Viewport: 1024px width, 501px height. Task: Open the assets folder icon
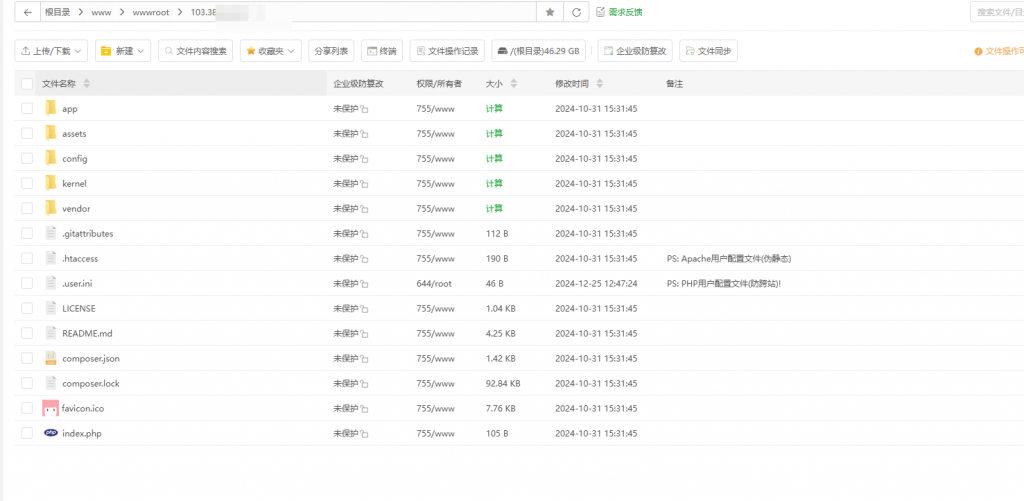click(51, 133)
